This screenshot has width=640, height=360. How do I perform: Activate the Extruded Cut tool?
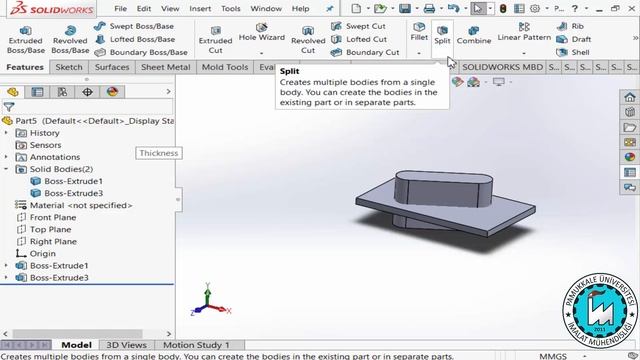pos(216,40)
